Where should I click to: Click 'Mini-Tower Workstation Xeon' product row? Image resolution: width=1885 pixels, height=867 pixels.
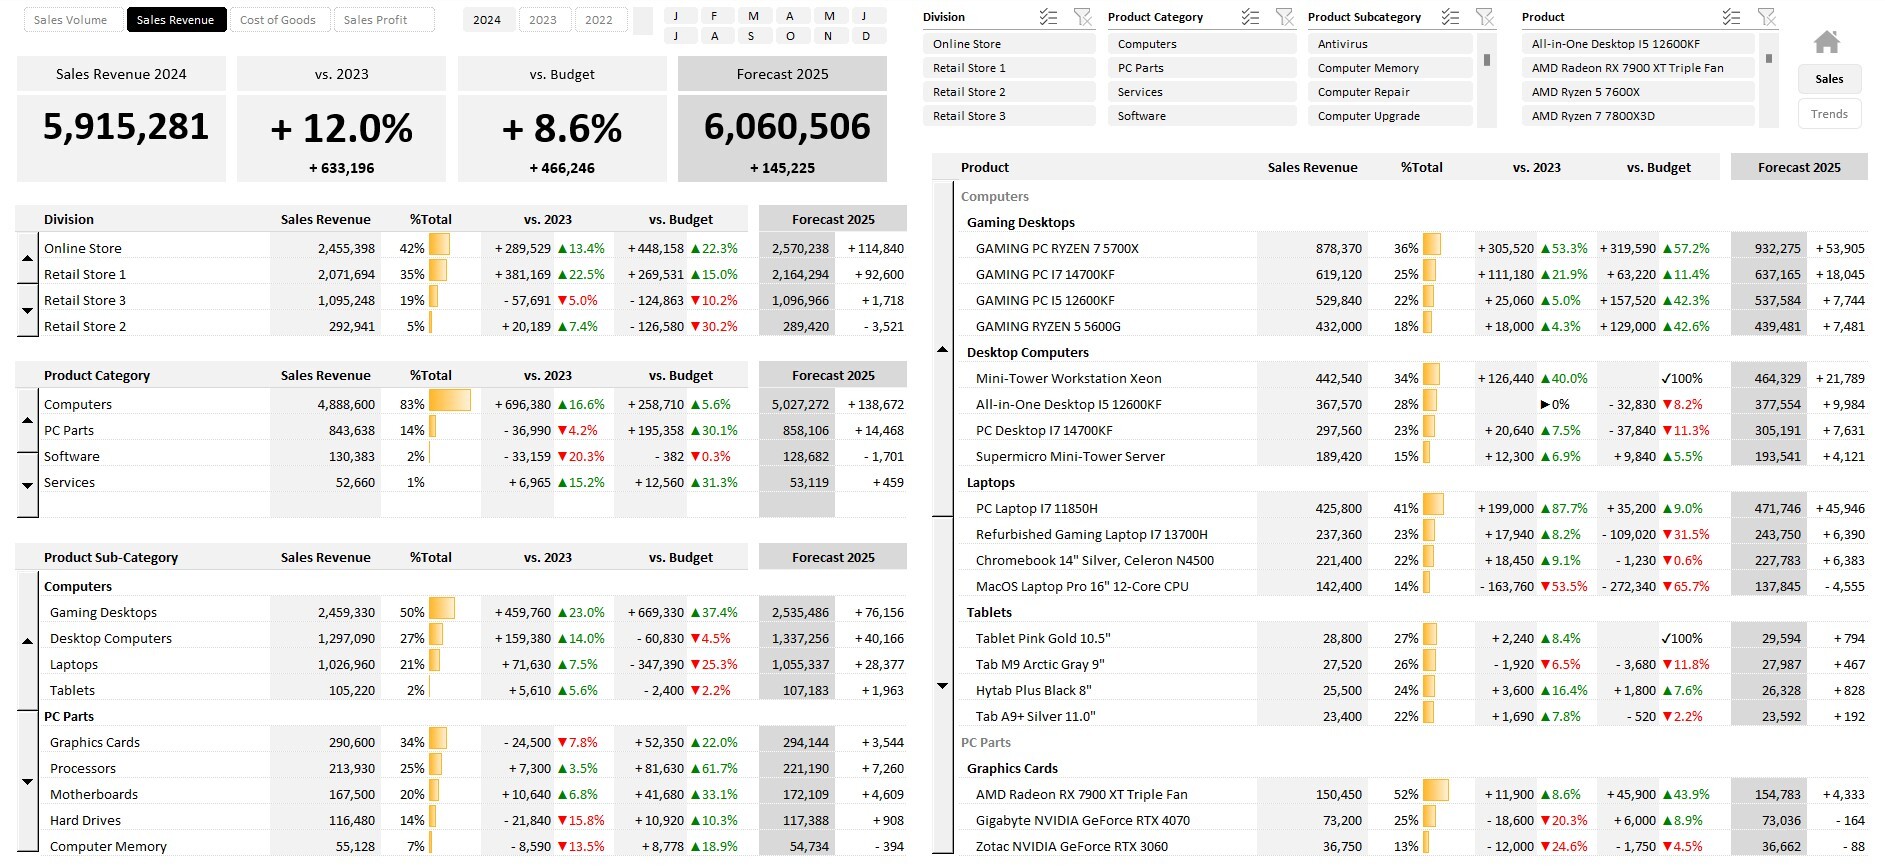[x=1412, y=378]
